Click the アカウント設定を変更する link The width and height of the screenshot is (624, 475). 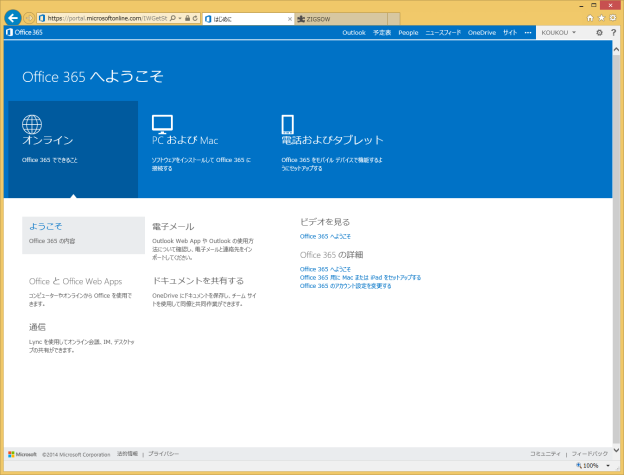[x=345, y=286]
